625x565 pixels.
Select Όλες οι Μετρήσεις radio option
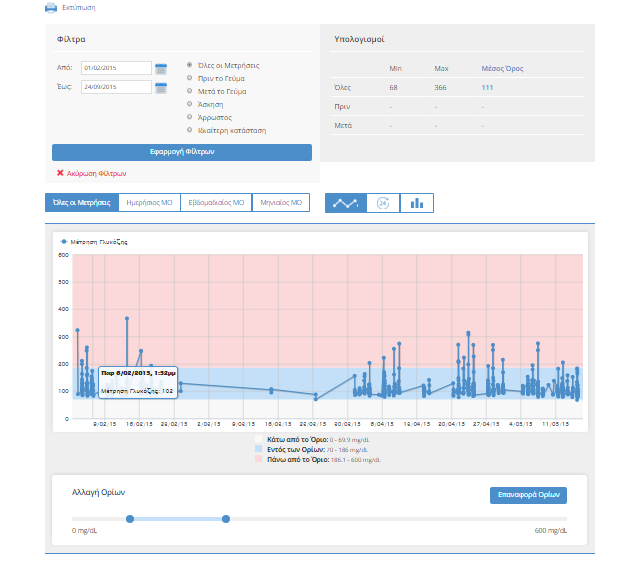click(x=190, y=66)
